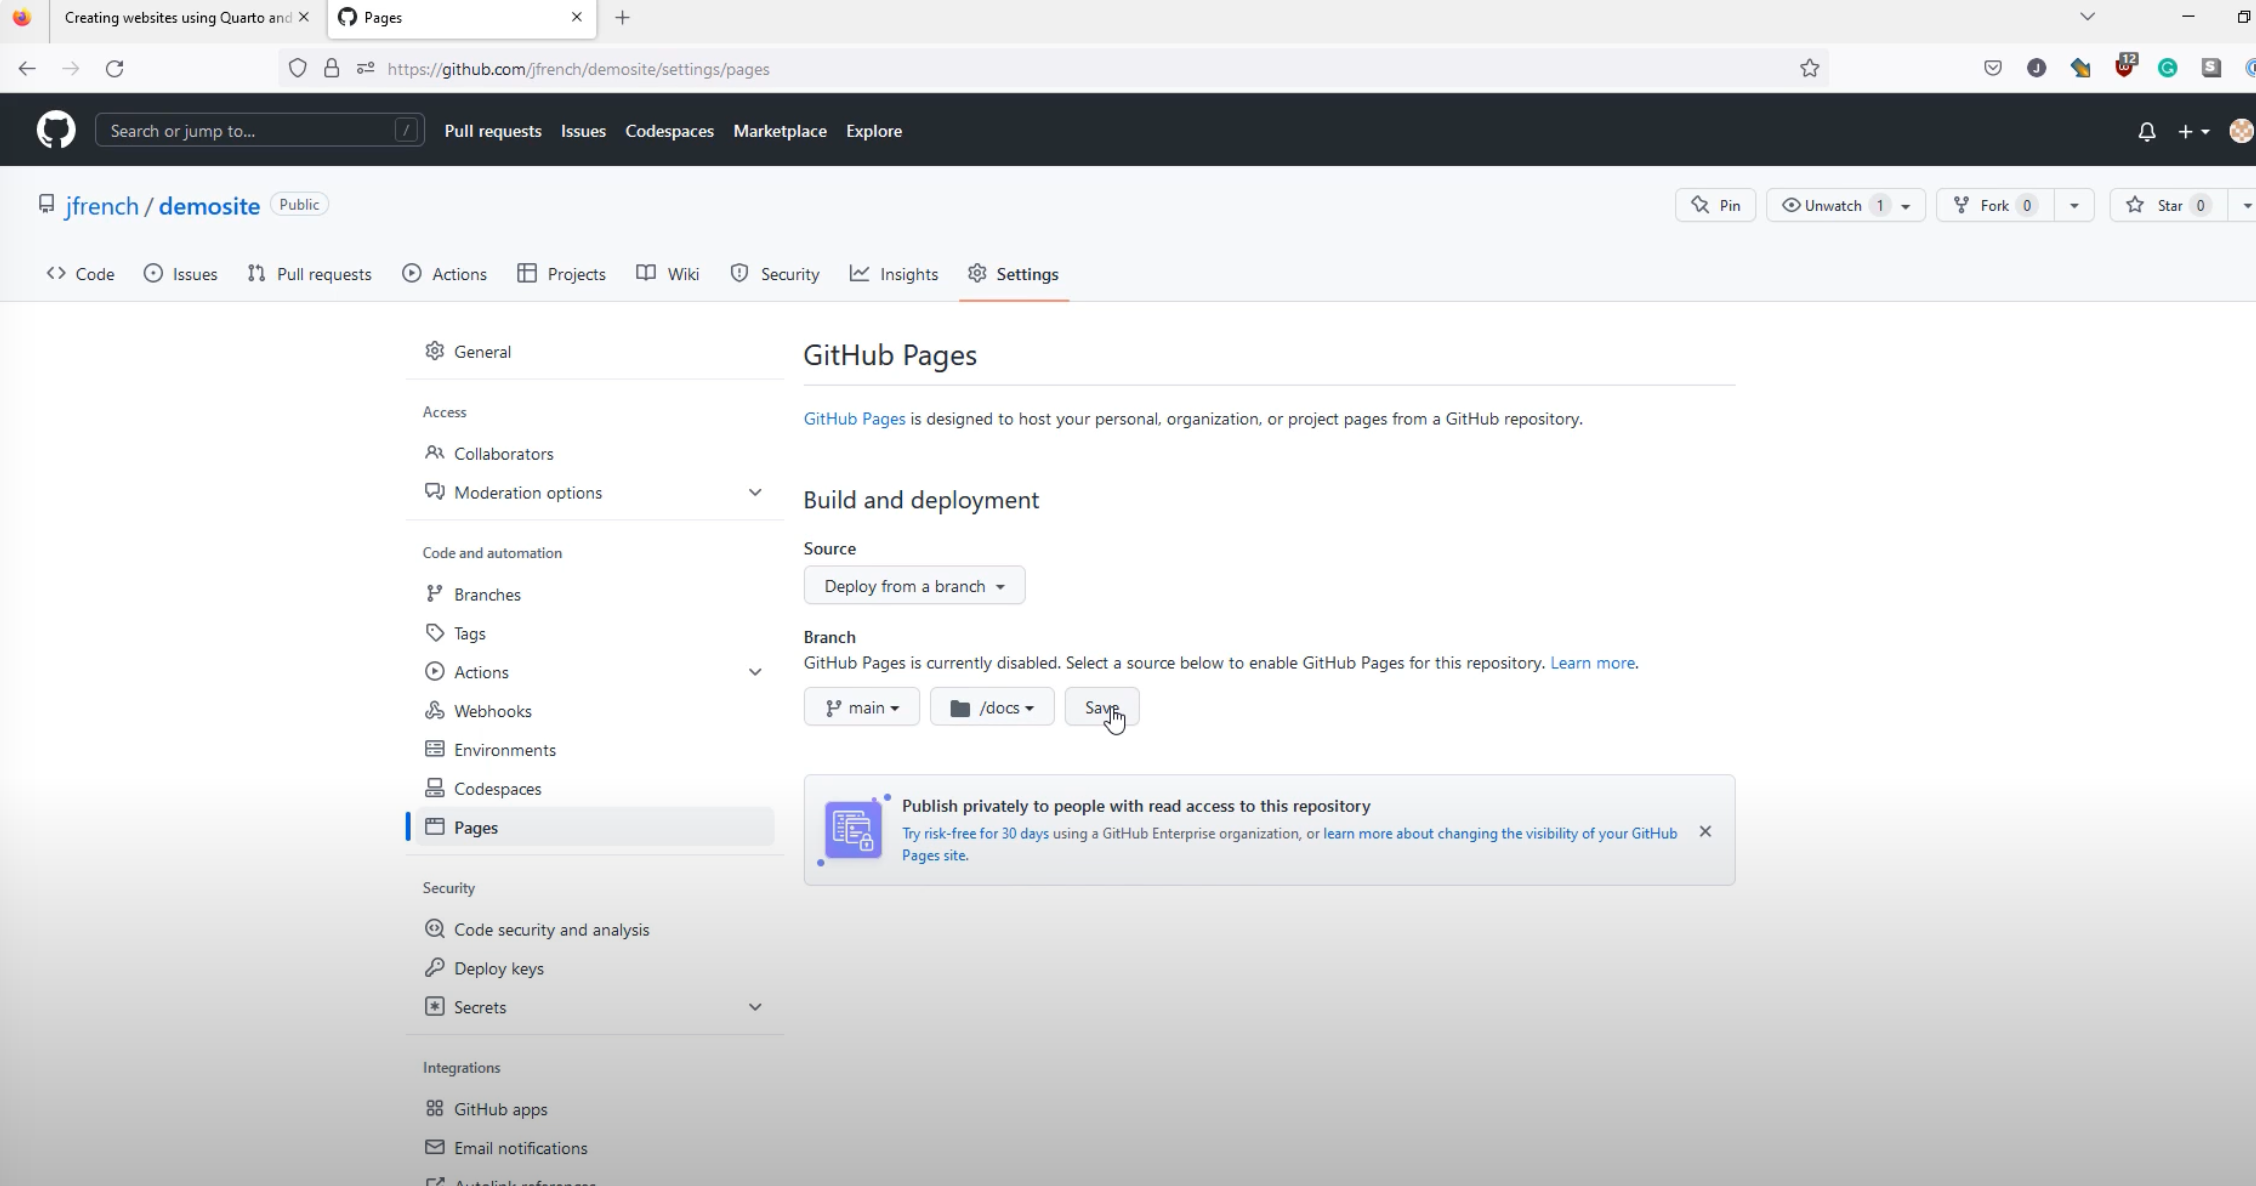Open Email notifications settings
Image resolution: width=2256 pixels, height=1186 pixels.
click(x=594, y=1148)
